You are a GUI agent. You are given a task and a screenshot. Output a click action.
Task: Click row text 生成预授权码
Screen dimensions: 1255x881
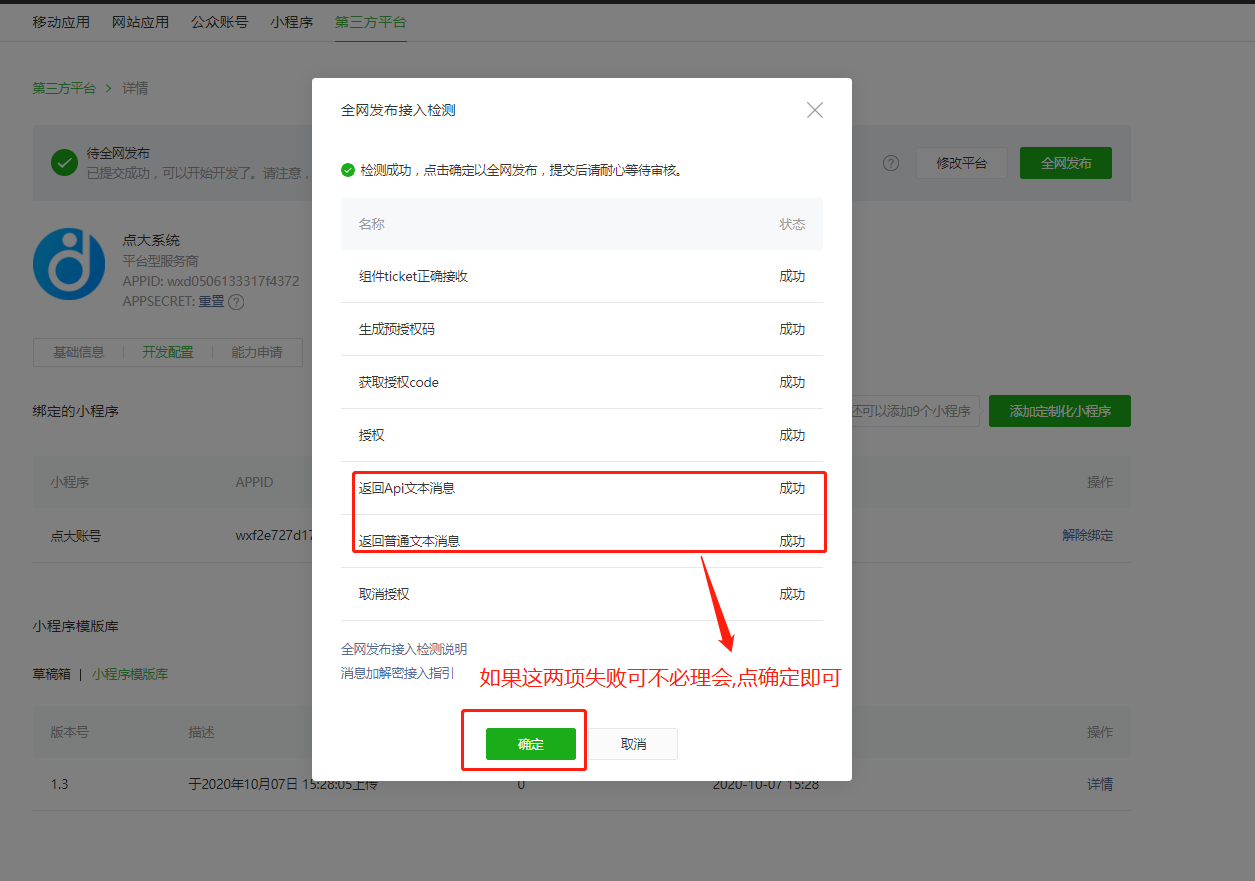pos(397,329)
